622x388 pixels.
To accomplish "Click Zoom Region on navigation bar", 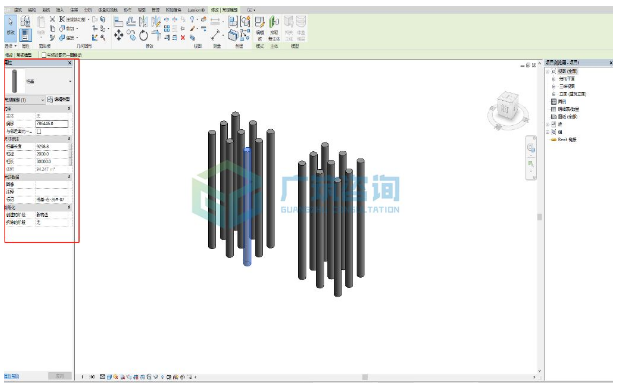I will [531, 163].
